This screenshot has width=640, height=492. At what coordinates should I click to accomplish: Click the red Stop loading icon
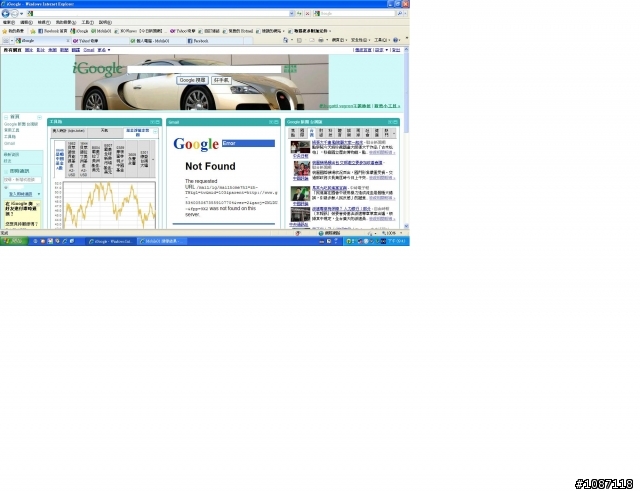[308, 13]
